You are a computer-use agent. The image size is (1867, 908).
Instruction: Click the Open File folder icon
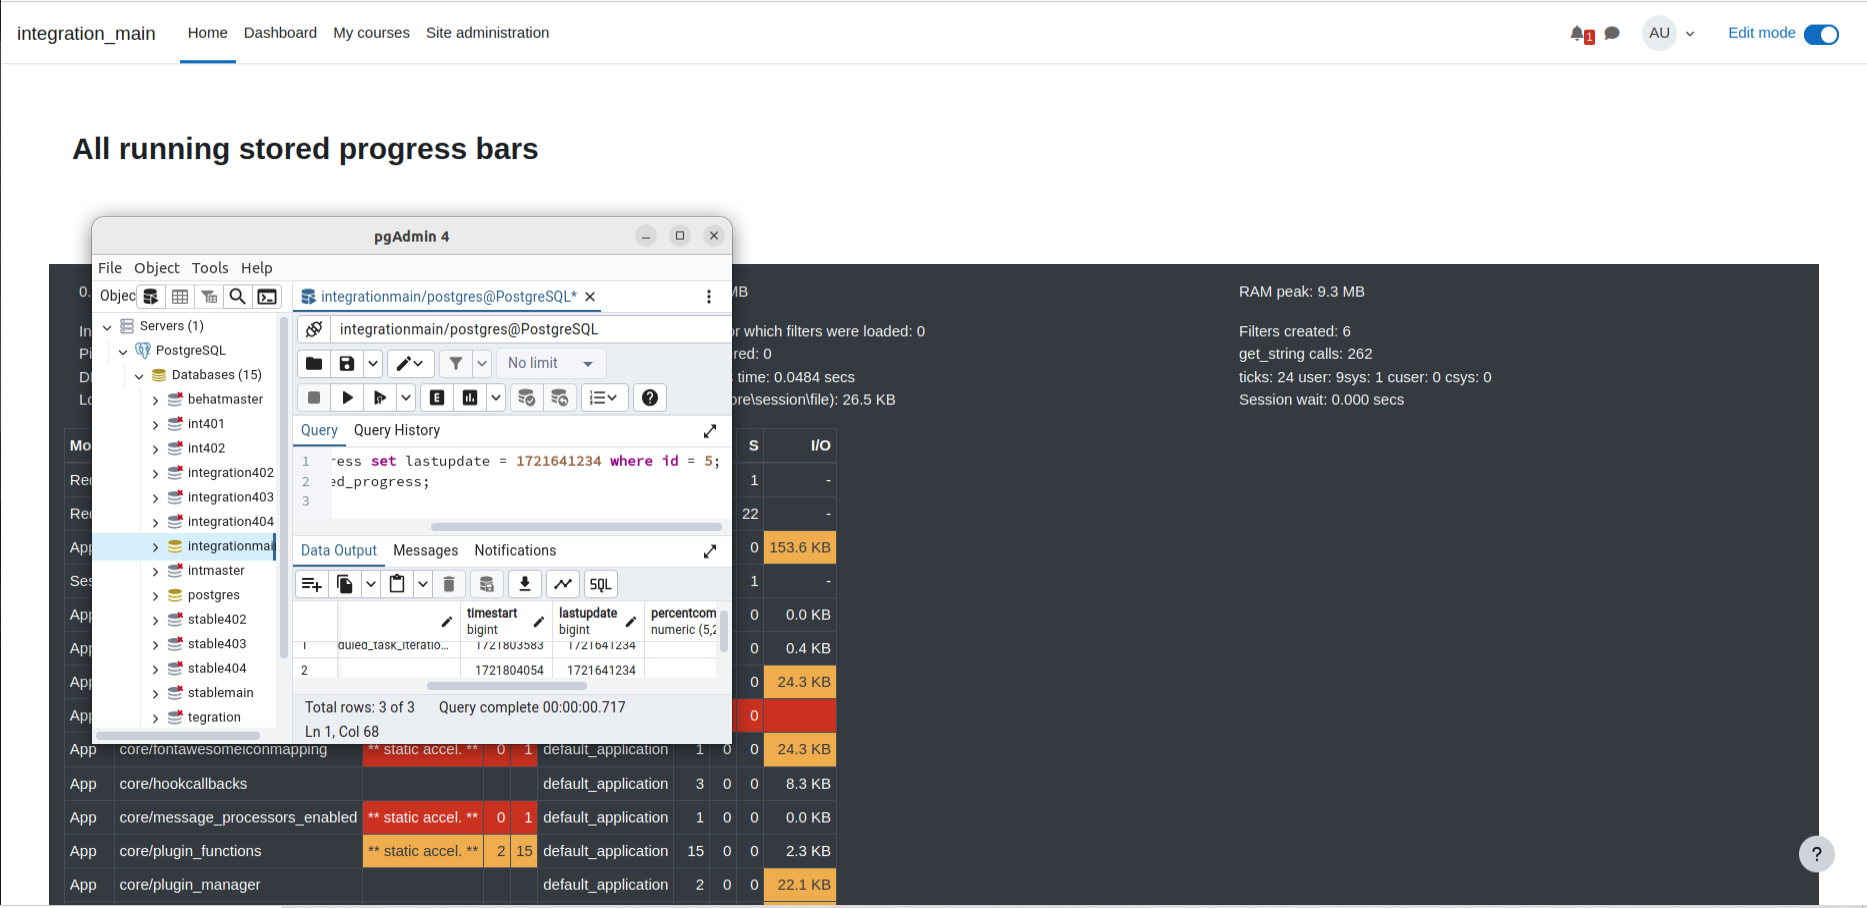click(x=314, y=363)
